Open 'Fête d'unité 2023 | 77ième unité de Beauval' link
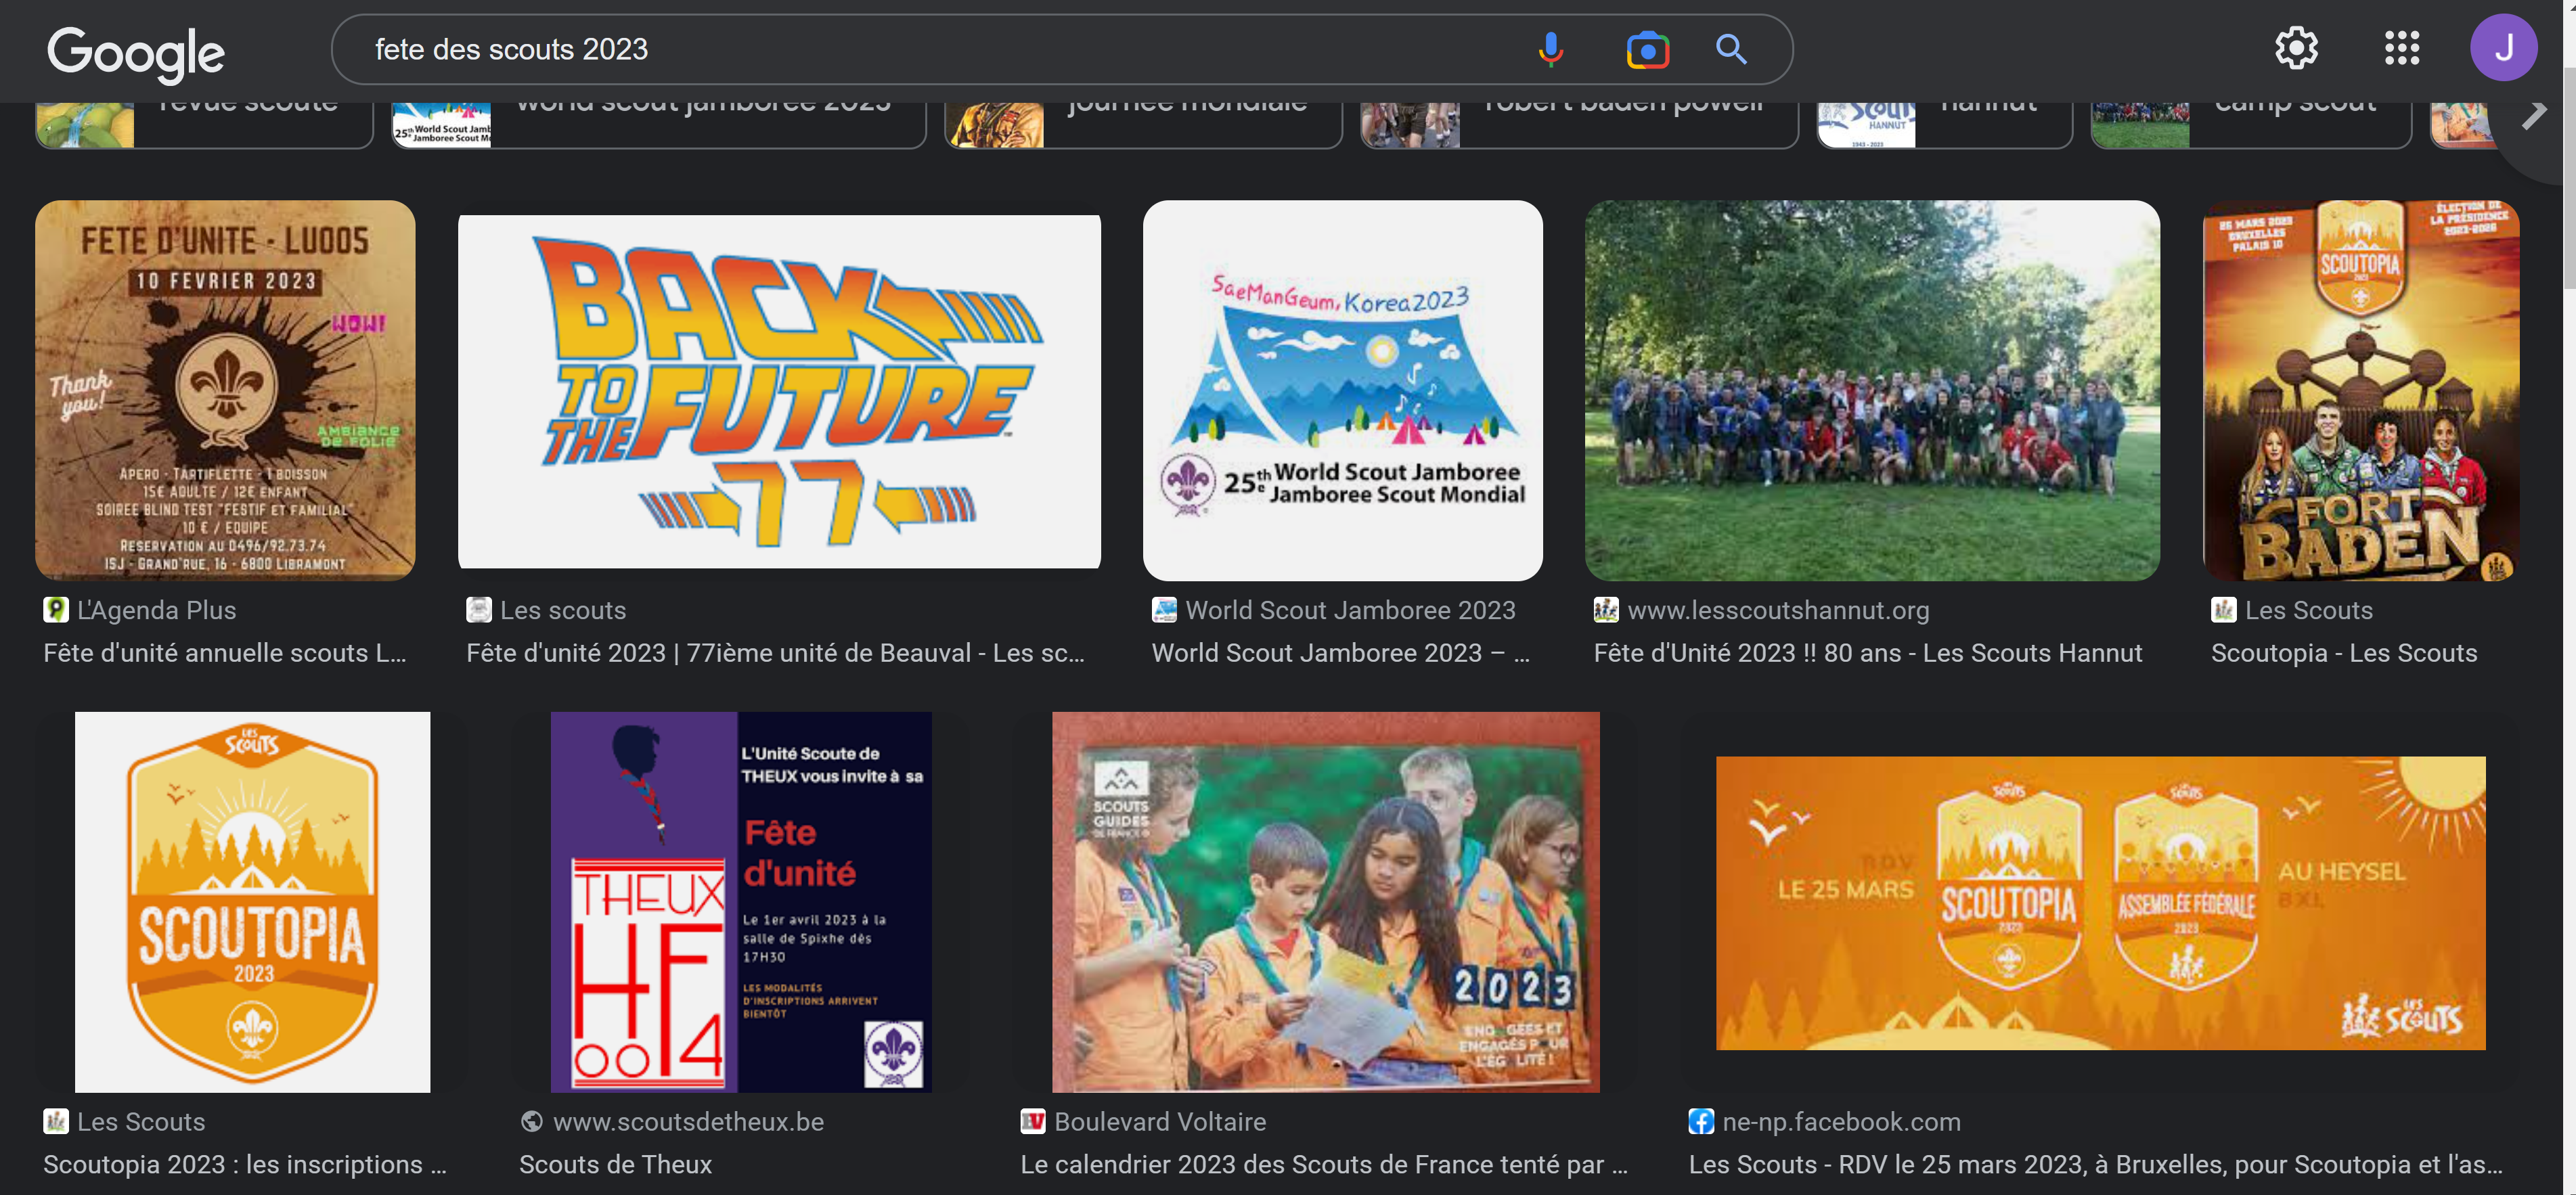 coord(775,653)
